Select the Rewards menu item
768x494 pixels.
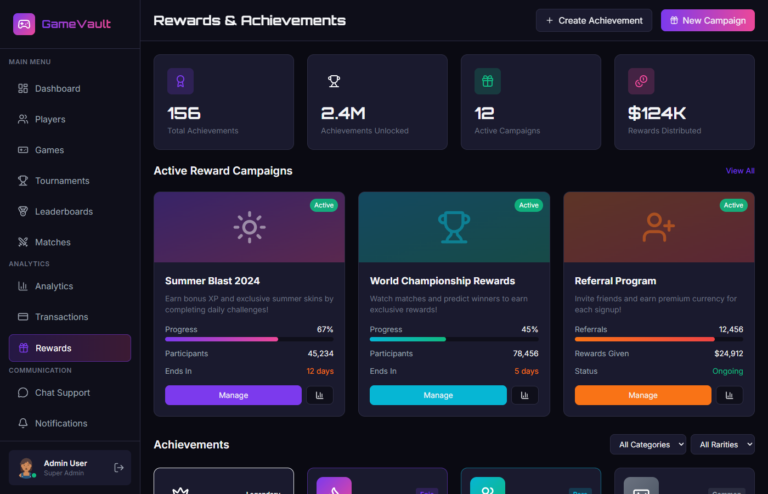point(70,348)
